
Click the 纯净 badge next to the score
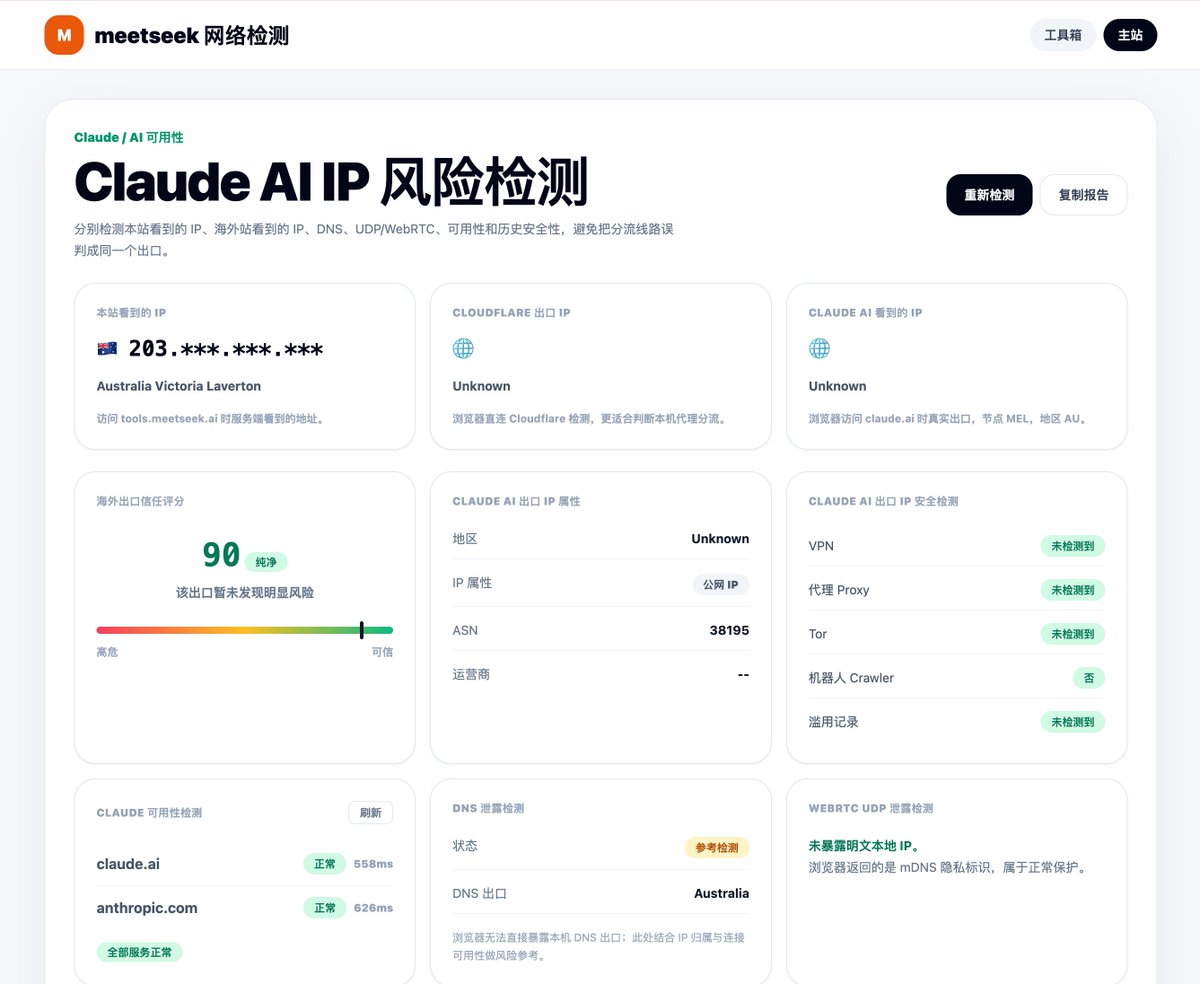click(266, 562)
